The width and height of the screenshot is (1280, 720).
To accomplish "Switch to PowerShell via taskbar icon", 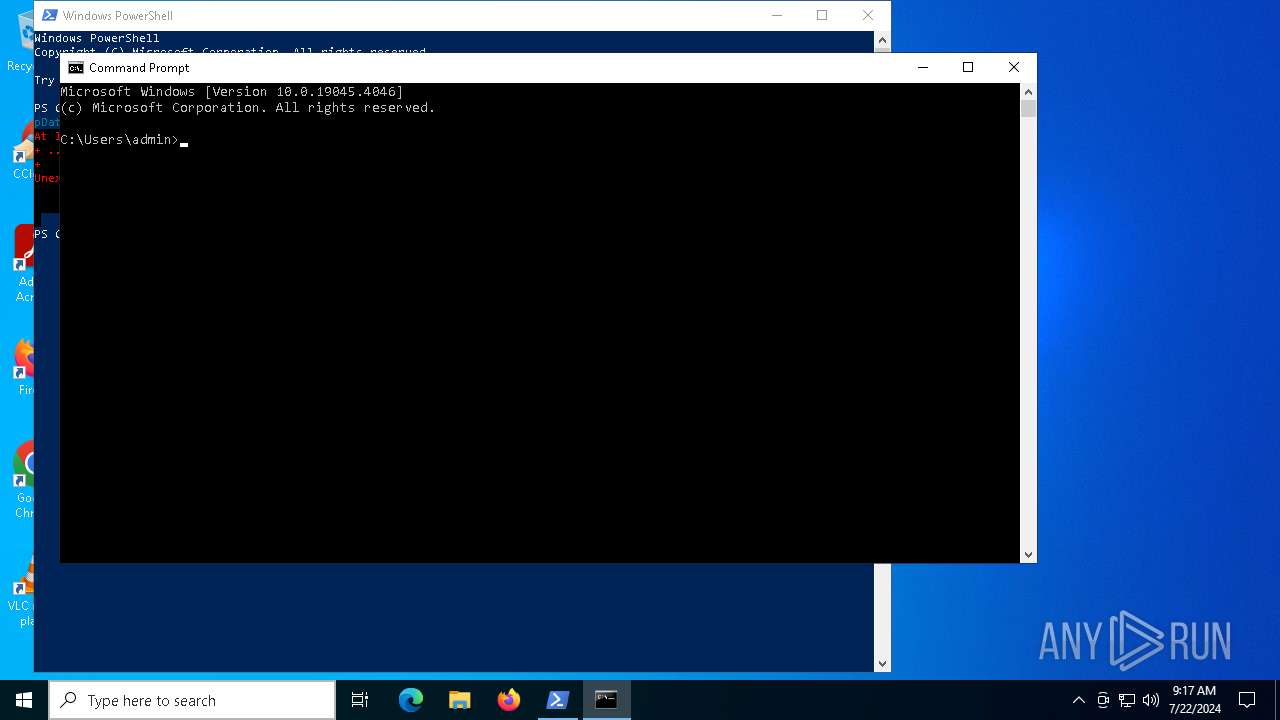I will pyautogui.click(x=558, y=700).
